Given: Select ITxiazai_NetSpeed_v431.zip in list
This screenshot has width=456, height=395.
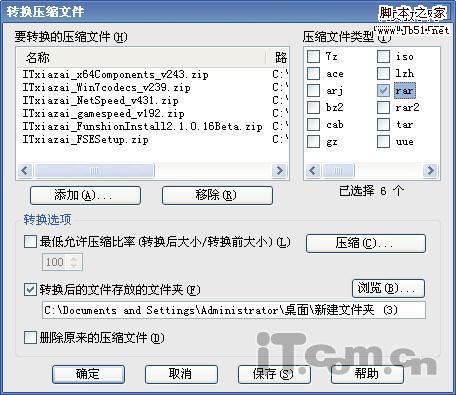Looking at the screenshot, I should pyautogui.click(x=100, y=100).
